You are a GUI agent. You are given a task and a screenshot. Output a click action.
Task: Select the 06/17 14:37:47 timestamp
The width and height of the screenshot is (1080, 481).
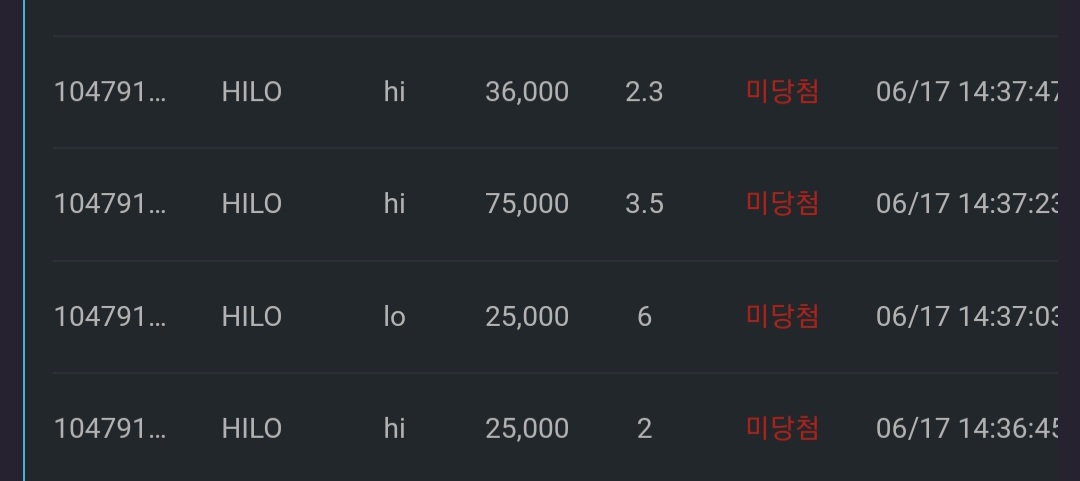coord(967,92)
